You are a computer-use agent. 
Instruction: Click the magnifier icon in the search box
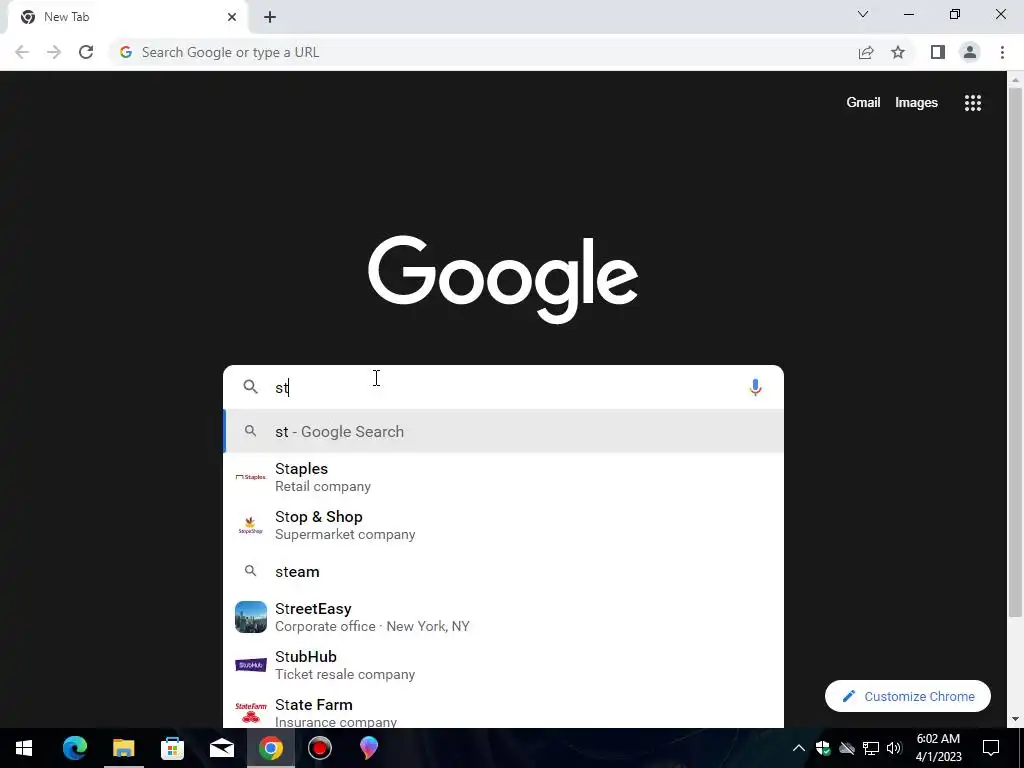251,387
